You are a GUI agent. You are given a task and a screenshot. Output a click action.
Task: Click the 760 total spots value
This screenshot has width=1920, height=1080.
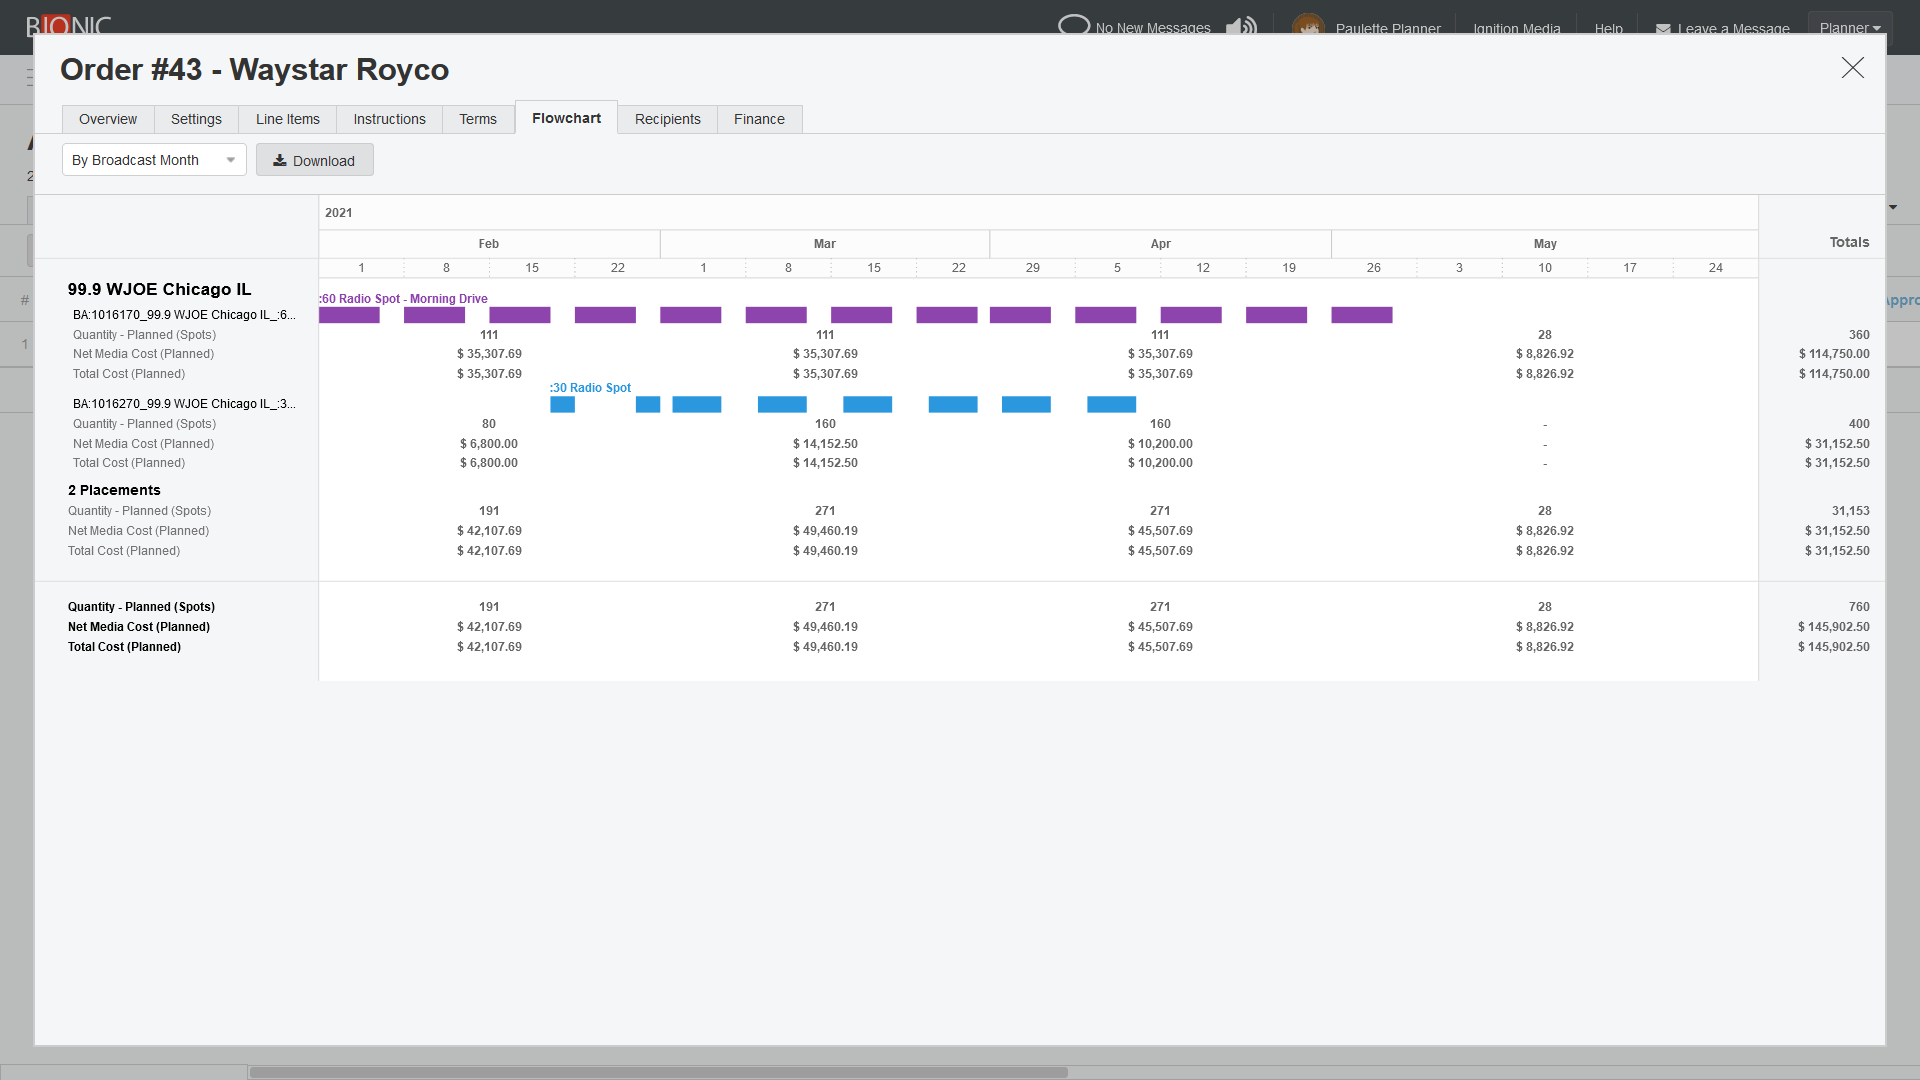click(1859, 607)
